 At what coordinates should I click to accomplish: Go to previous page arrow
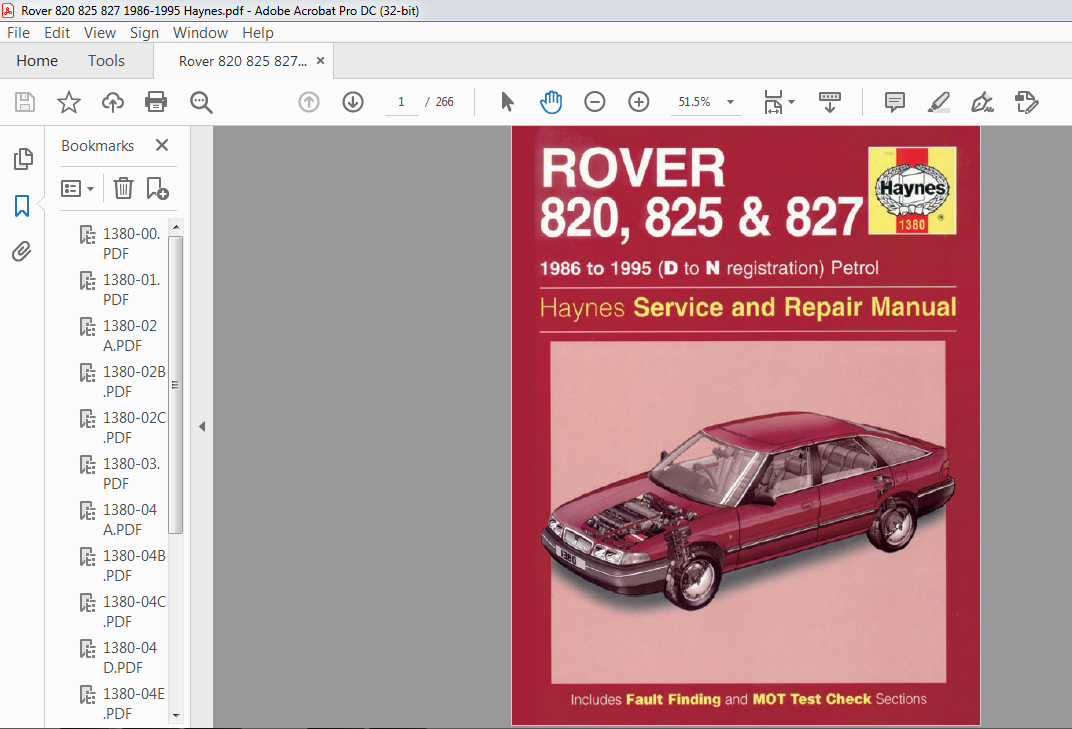(309, 103)
